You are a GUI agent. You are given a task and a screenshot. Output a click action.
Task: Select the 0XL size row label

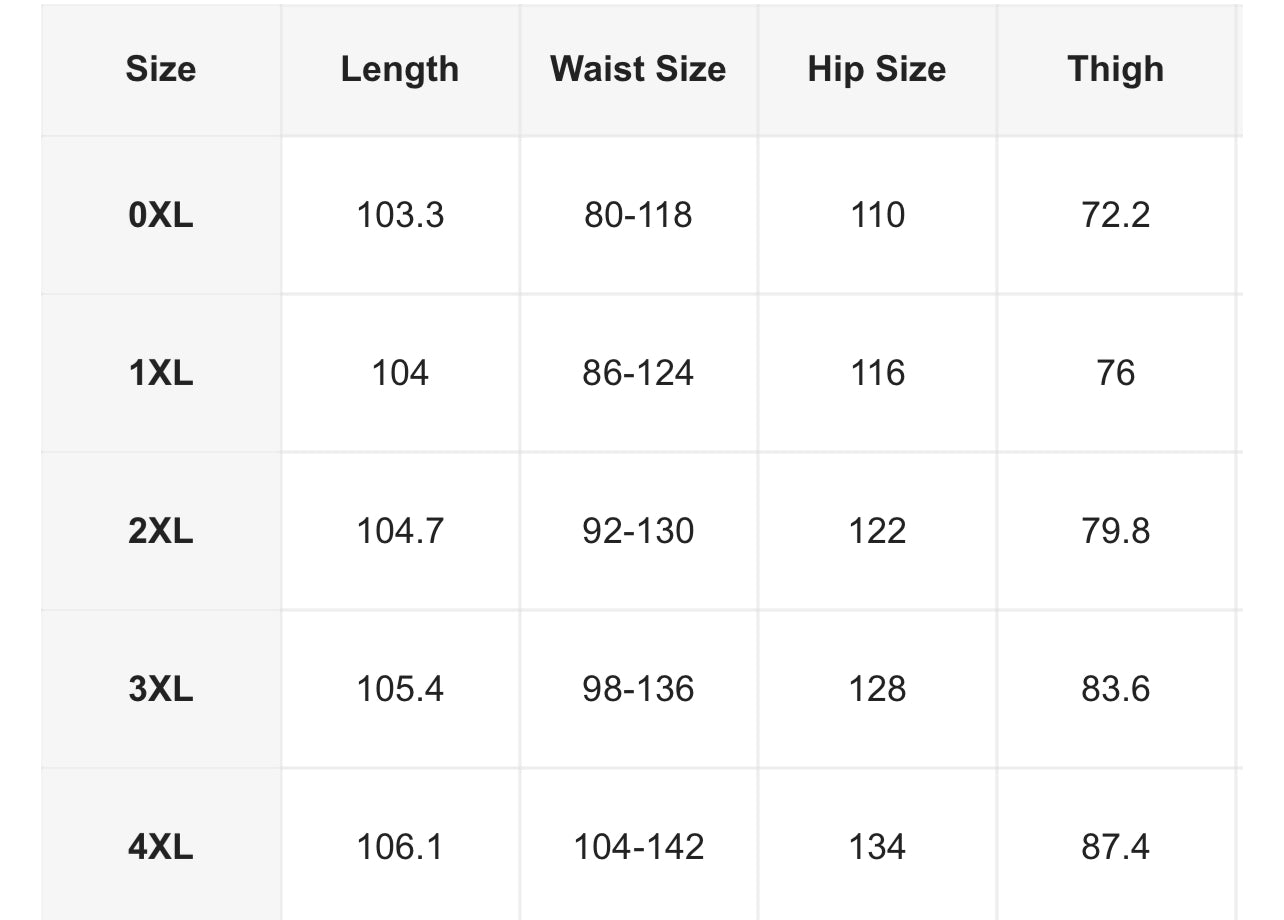tap(161, 215)
